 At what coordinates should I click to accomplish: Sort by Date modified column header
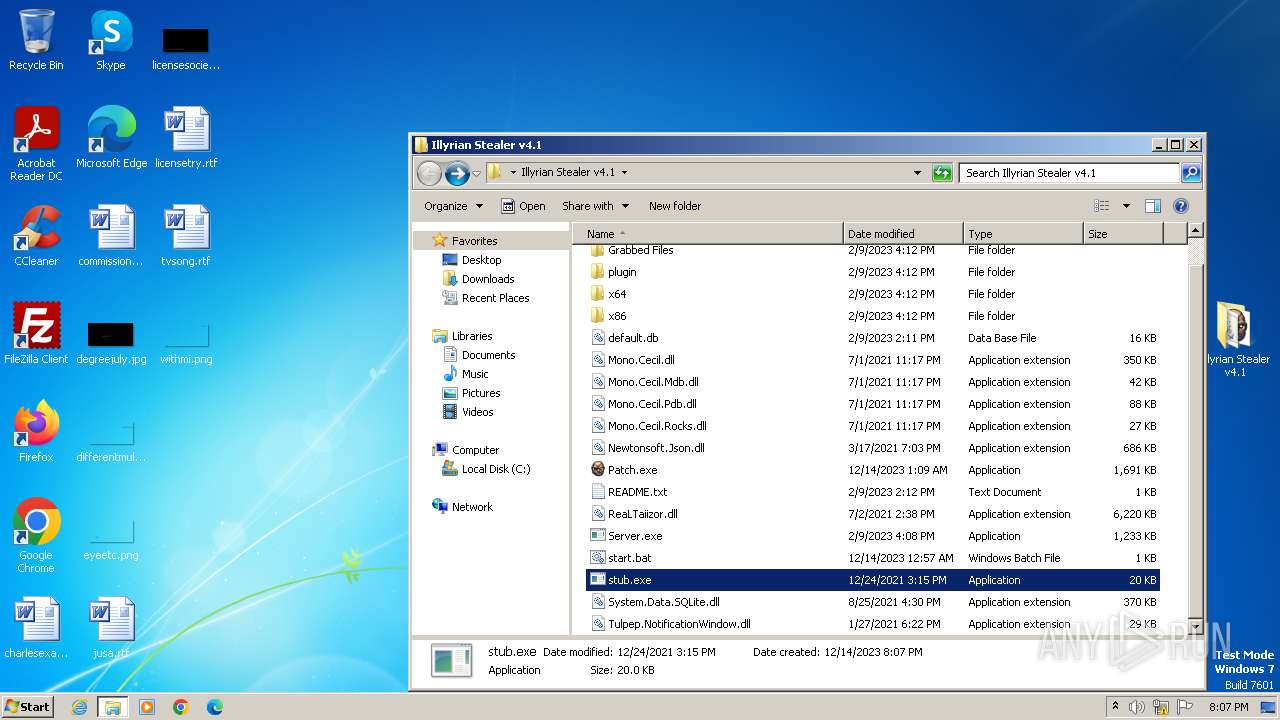click(903, 234)
